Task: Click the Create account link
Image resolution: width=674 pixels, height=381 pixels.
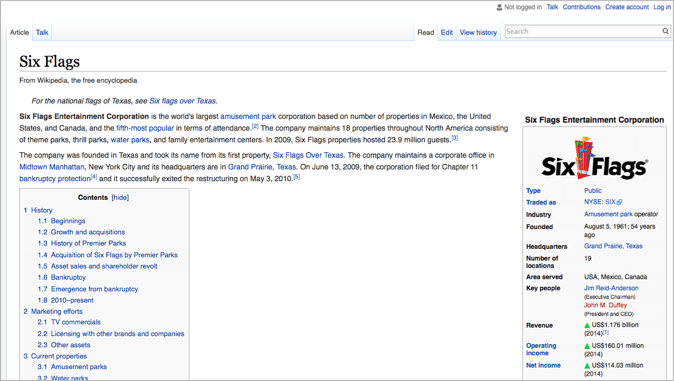Action: [x=627, y=7]
